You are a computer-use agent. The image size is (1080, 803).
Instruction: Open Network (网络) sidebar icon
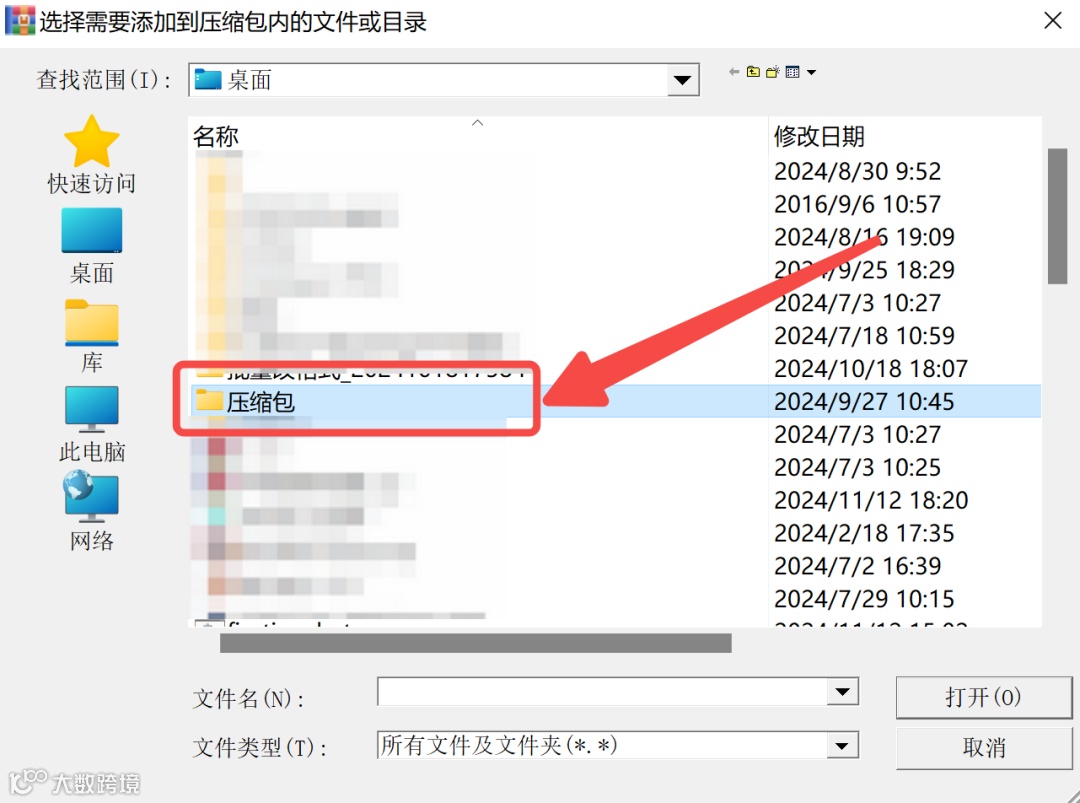[91, 497]
